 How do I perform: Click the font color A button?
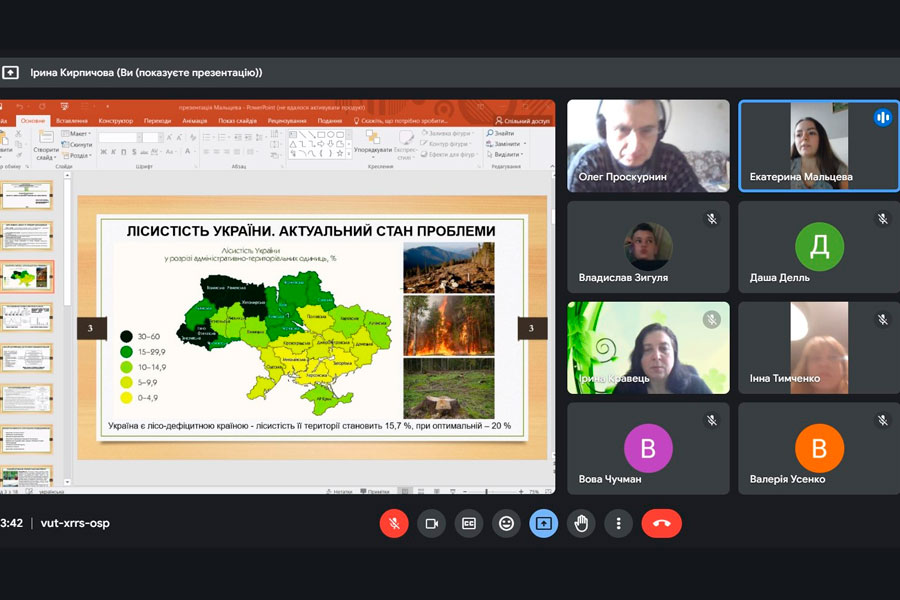[x=188, y=152]
